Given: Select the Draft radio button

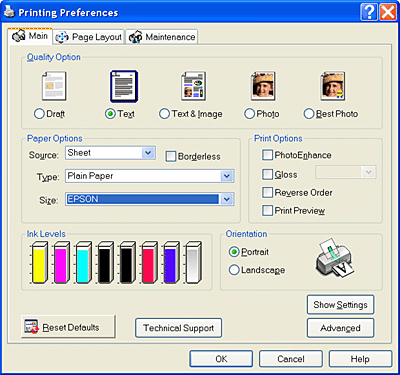Looking at the screenshot, I should [x=39, y=114].
